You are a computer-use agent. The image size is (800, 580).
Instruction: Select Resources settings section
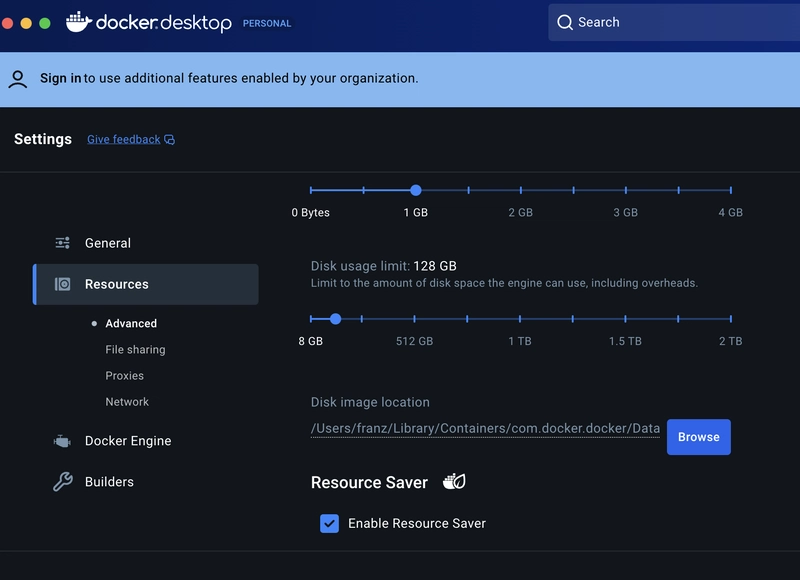coord(146,284)
